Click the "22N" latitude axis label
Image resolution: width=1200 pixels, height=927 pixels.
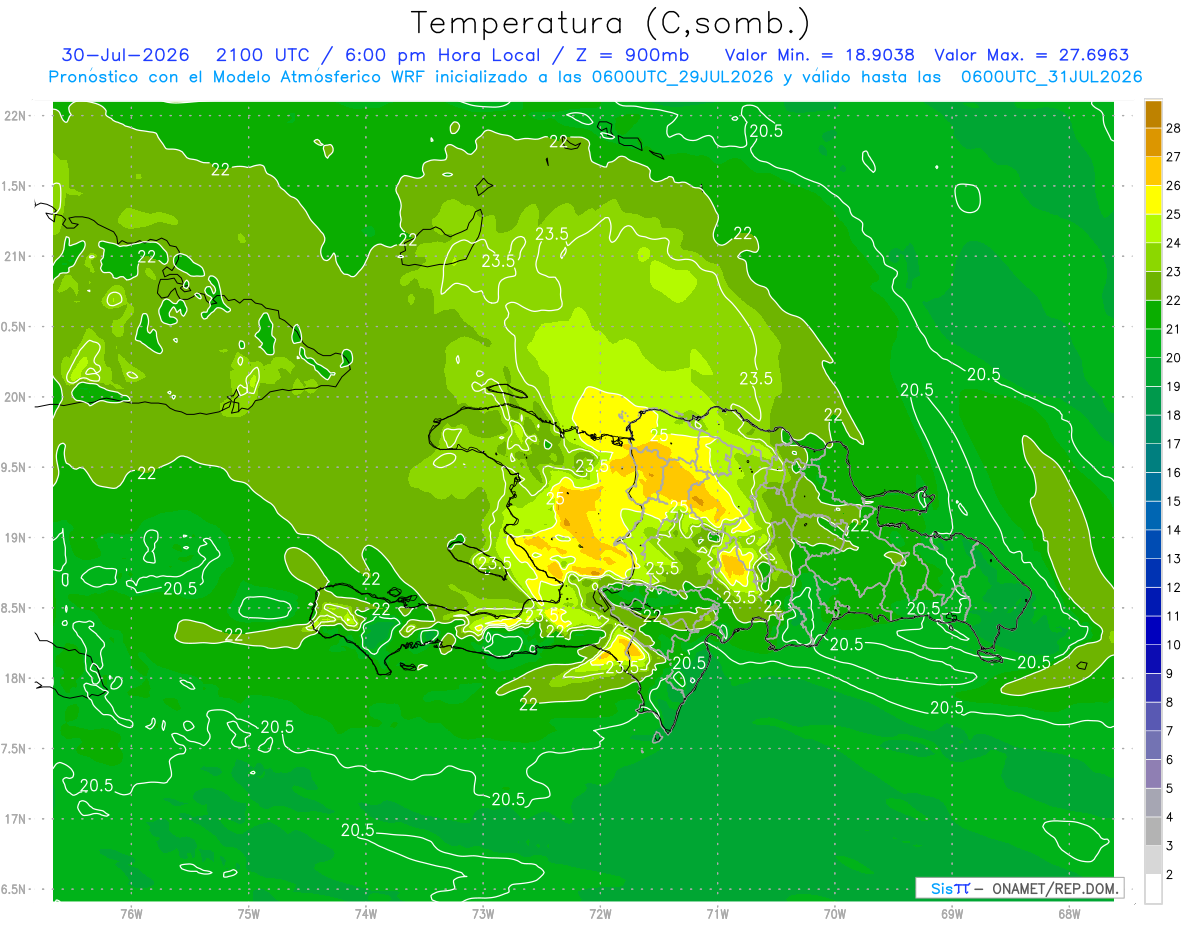(x=15, y=116)
